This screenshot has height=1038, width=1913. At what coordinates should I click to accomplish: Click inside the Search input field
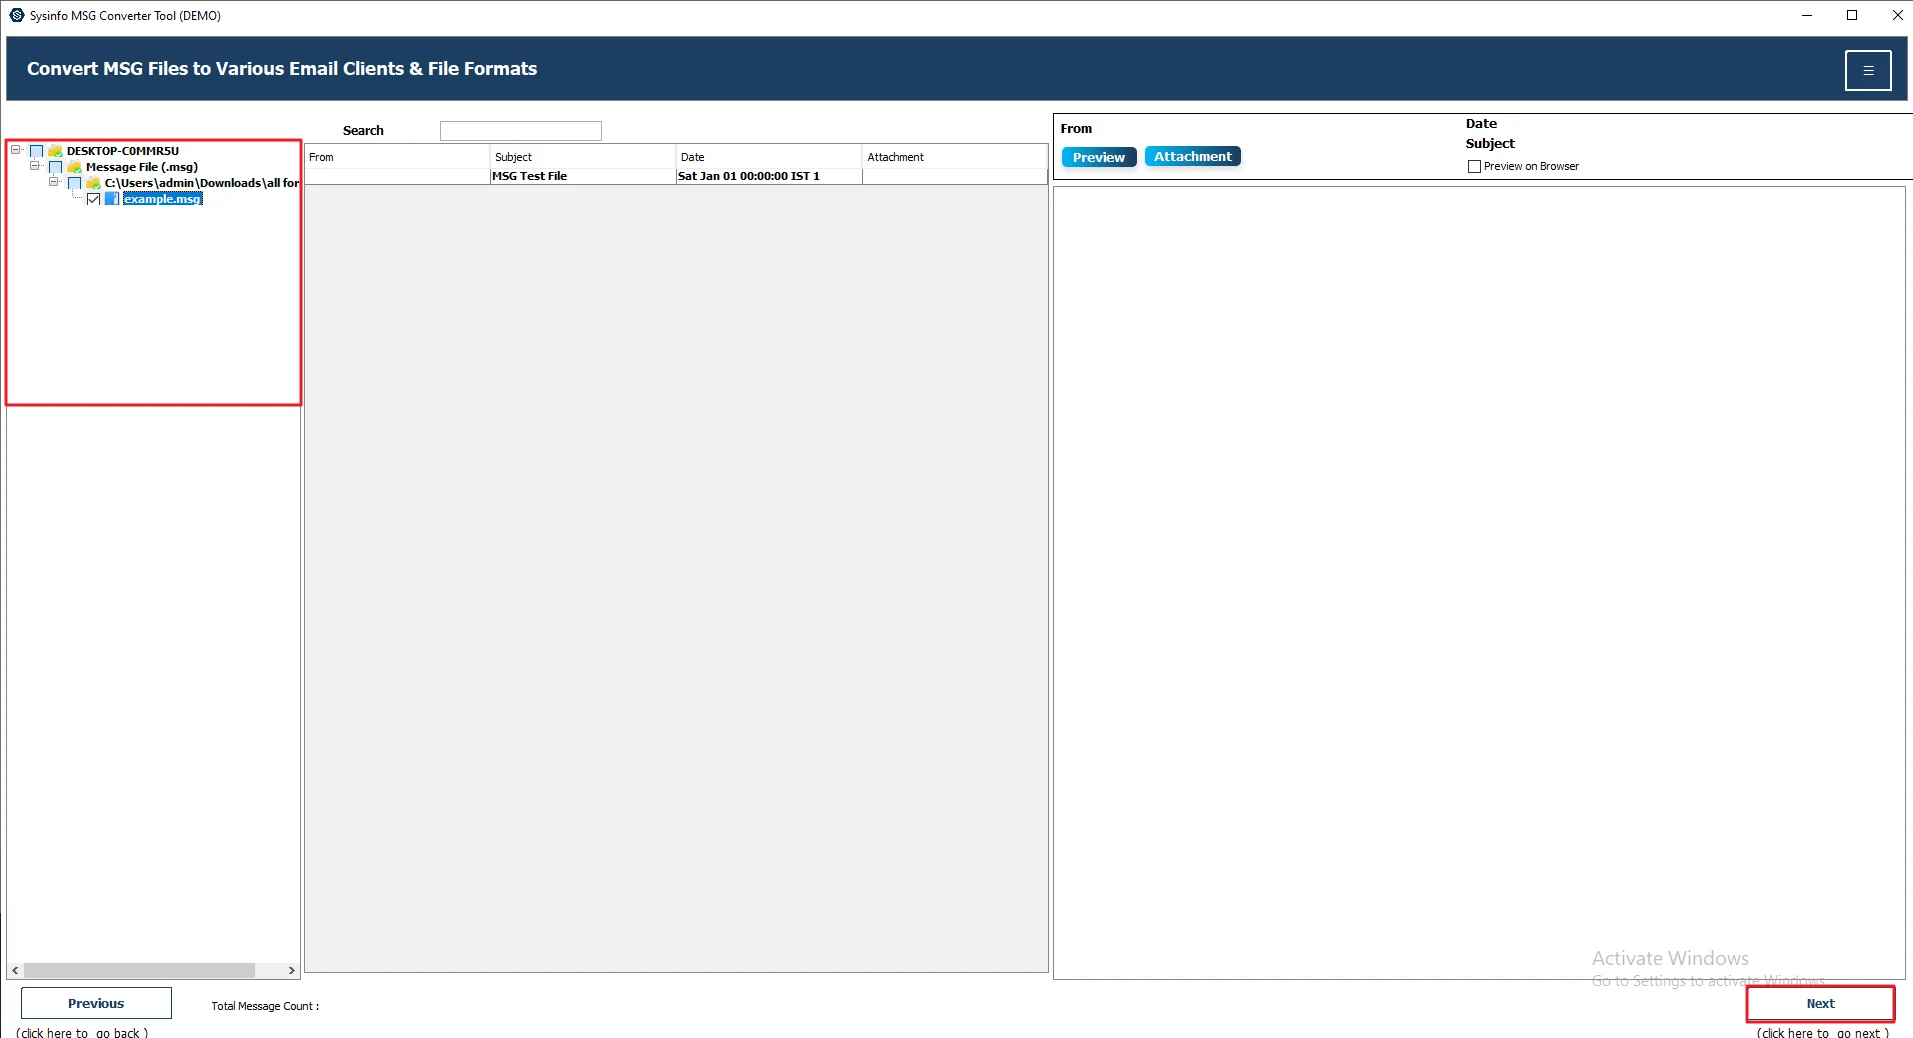tap(520, 130)
